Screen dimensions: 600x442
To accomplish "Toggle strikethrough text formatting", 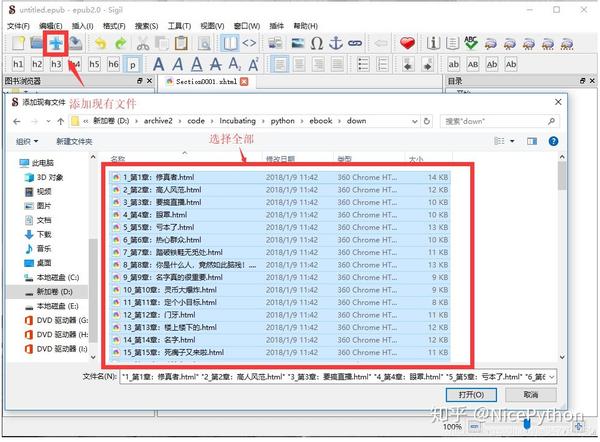I will click(215, 64).
